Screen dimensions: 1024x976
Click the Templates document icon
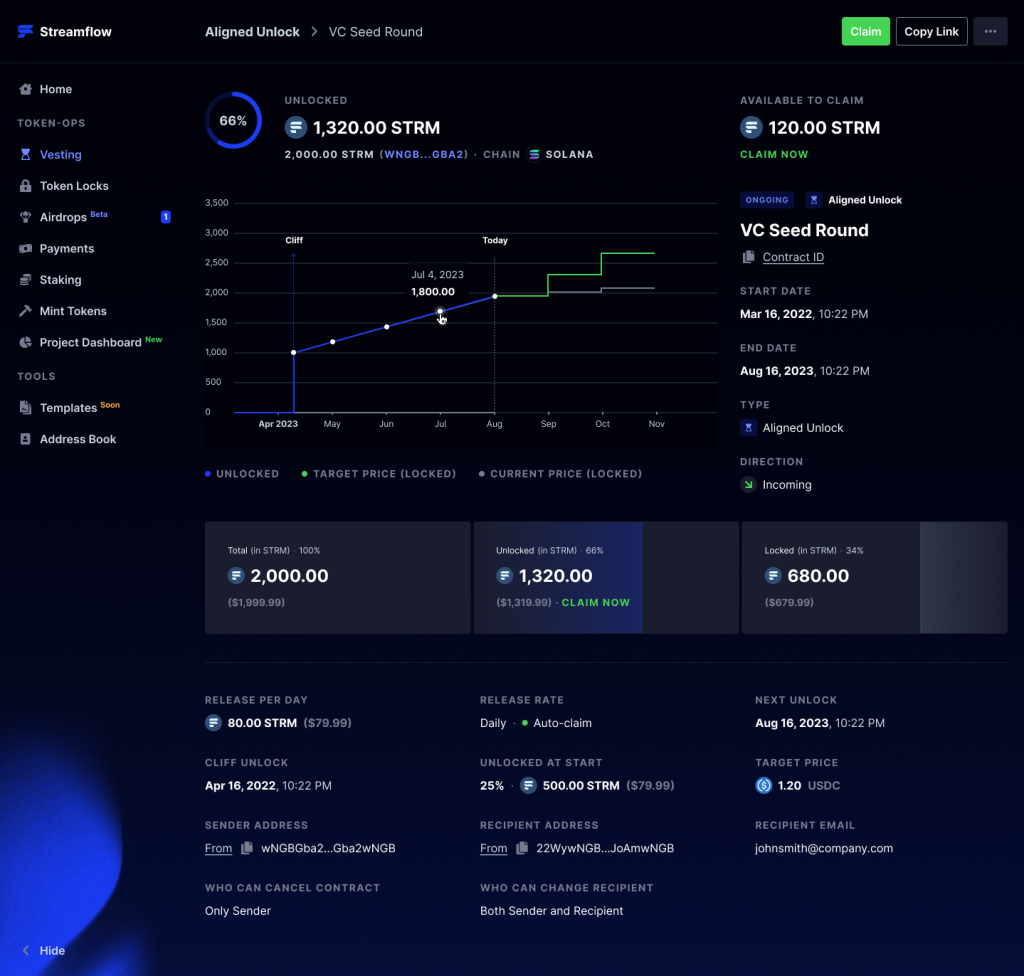point(25,408)
